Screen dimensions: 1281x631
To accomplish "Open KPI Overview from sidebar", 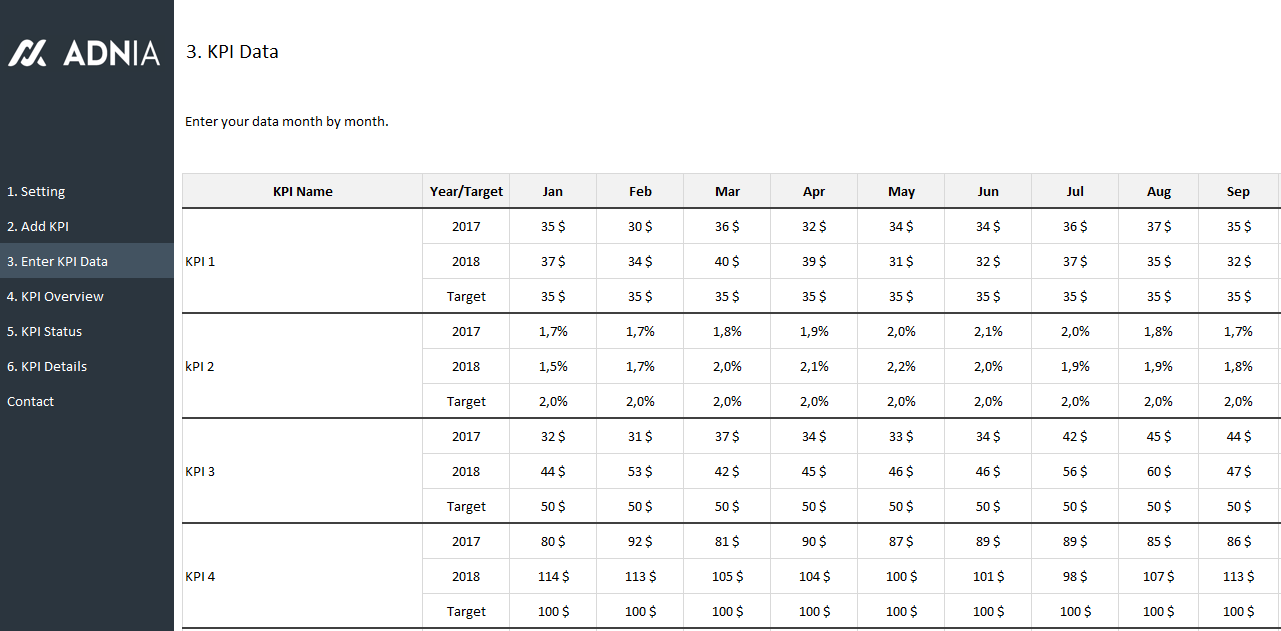I will [55, 297].
